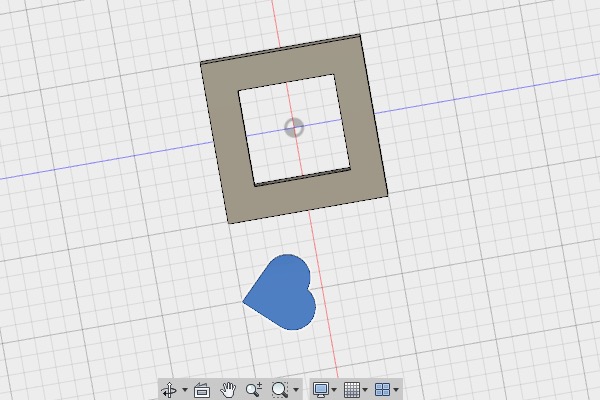Expand the Viewports dropdown arrow
Screen dimensions: 600x400
(396, 390)
